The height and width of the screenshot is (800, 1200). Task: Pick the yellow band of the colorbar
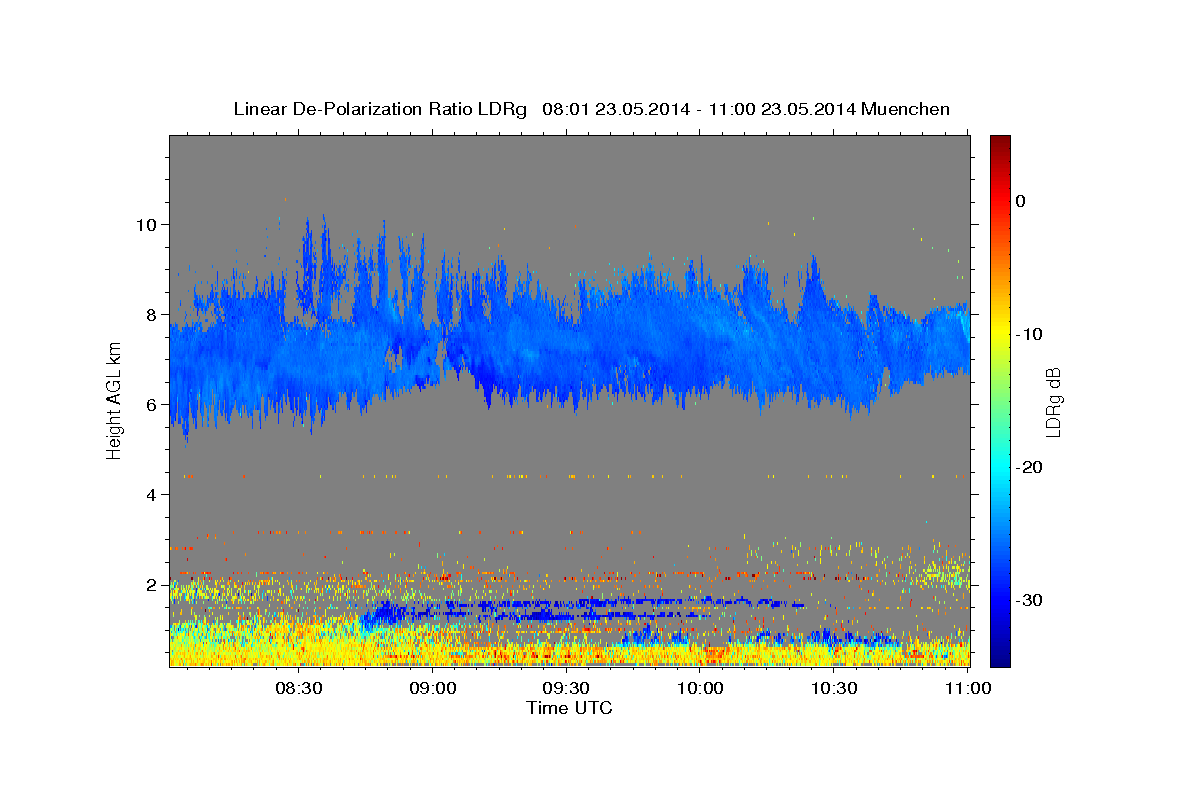point(1000,330)
